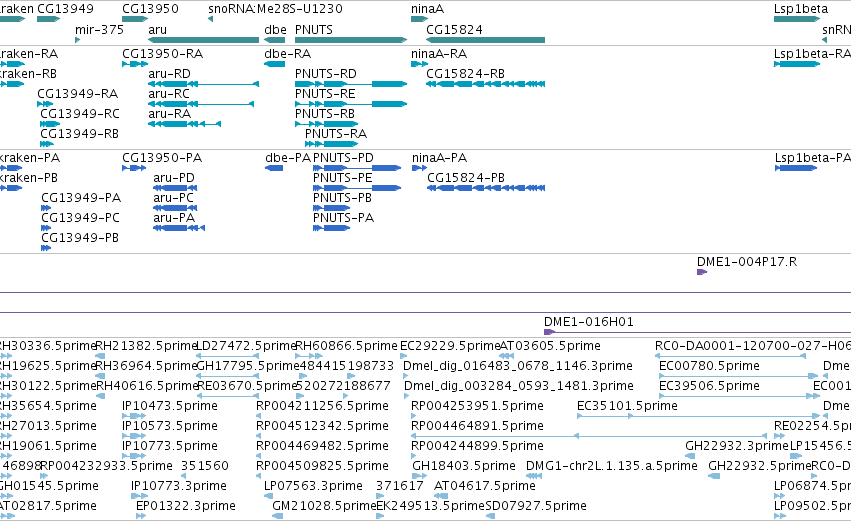
Task: Click the CG15824-PB blue CDS glyph
Action: coord(486,188)
